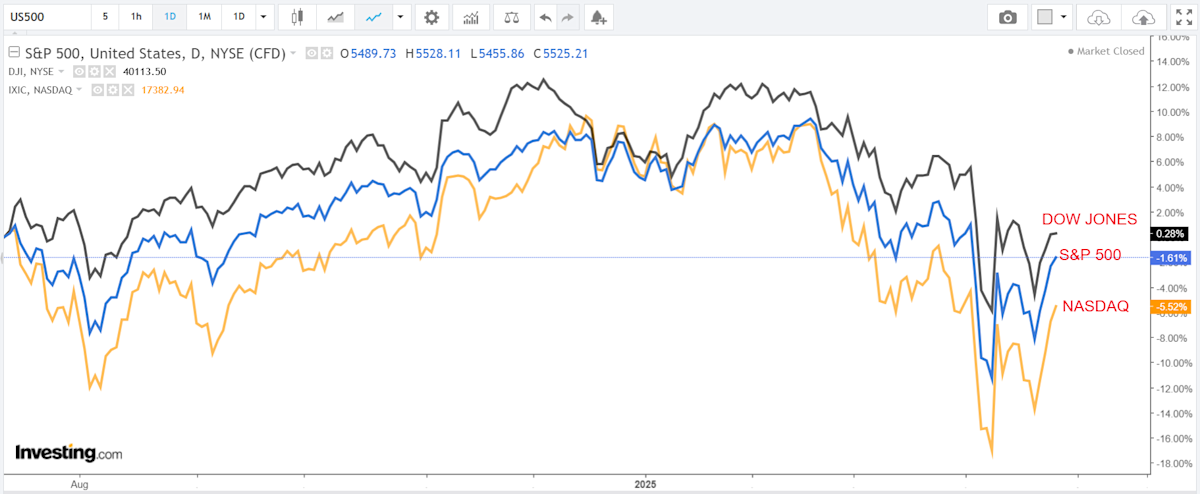Open settings gear for DJI series
The image size is (1200, 494).
[94, 72]
